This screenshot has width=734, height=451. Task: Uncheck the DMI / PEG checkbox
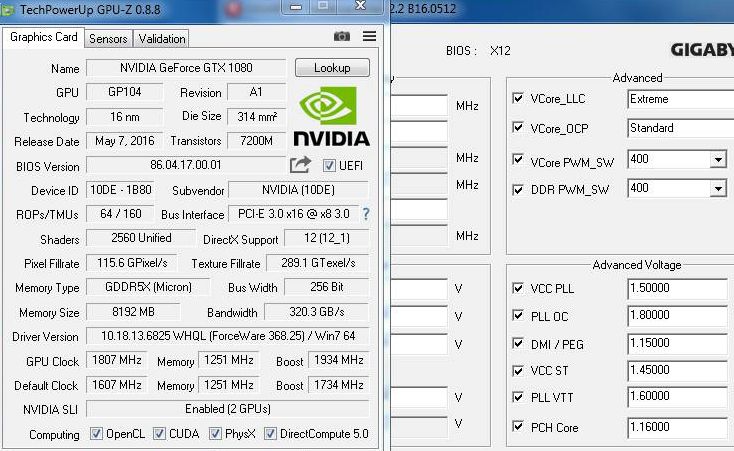[x=518, y=344]
